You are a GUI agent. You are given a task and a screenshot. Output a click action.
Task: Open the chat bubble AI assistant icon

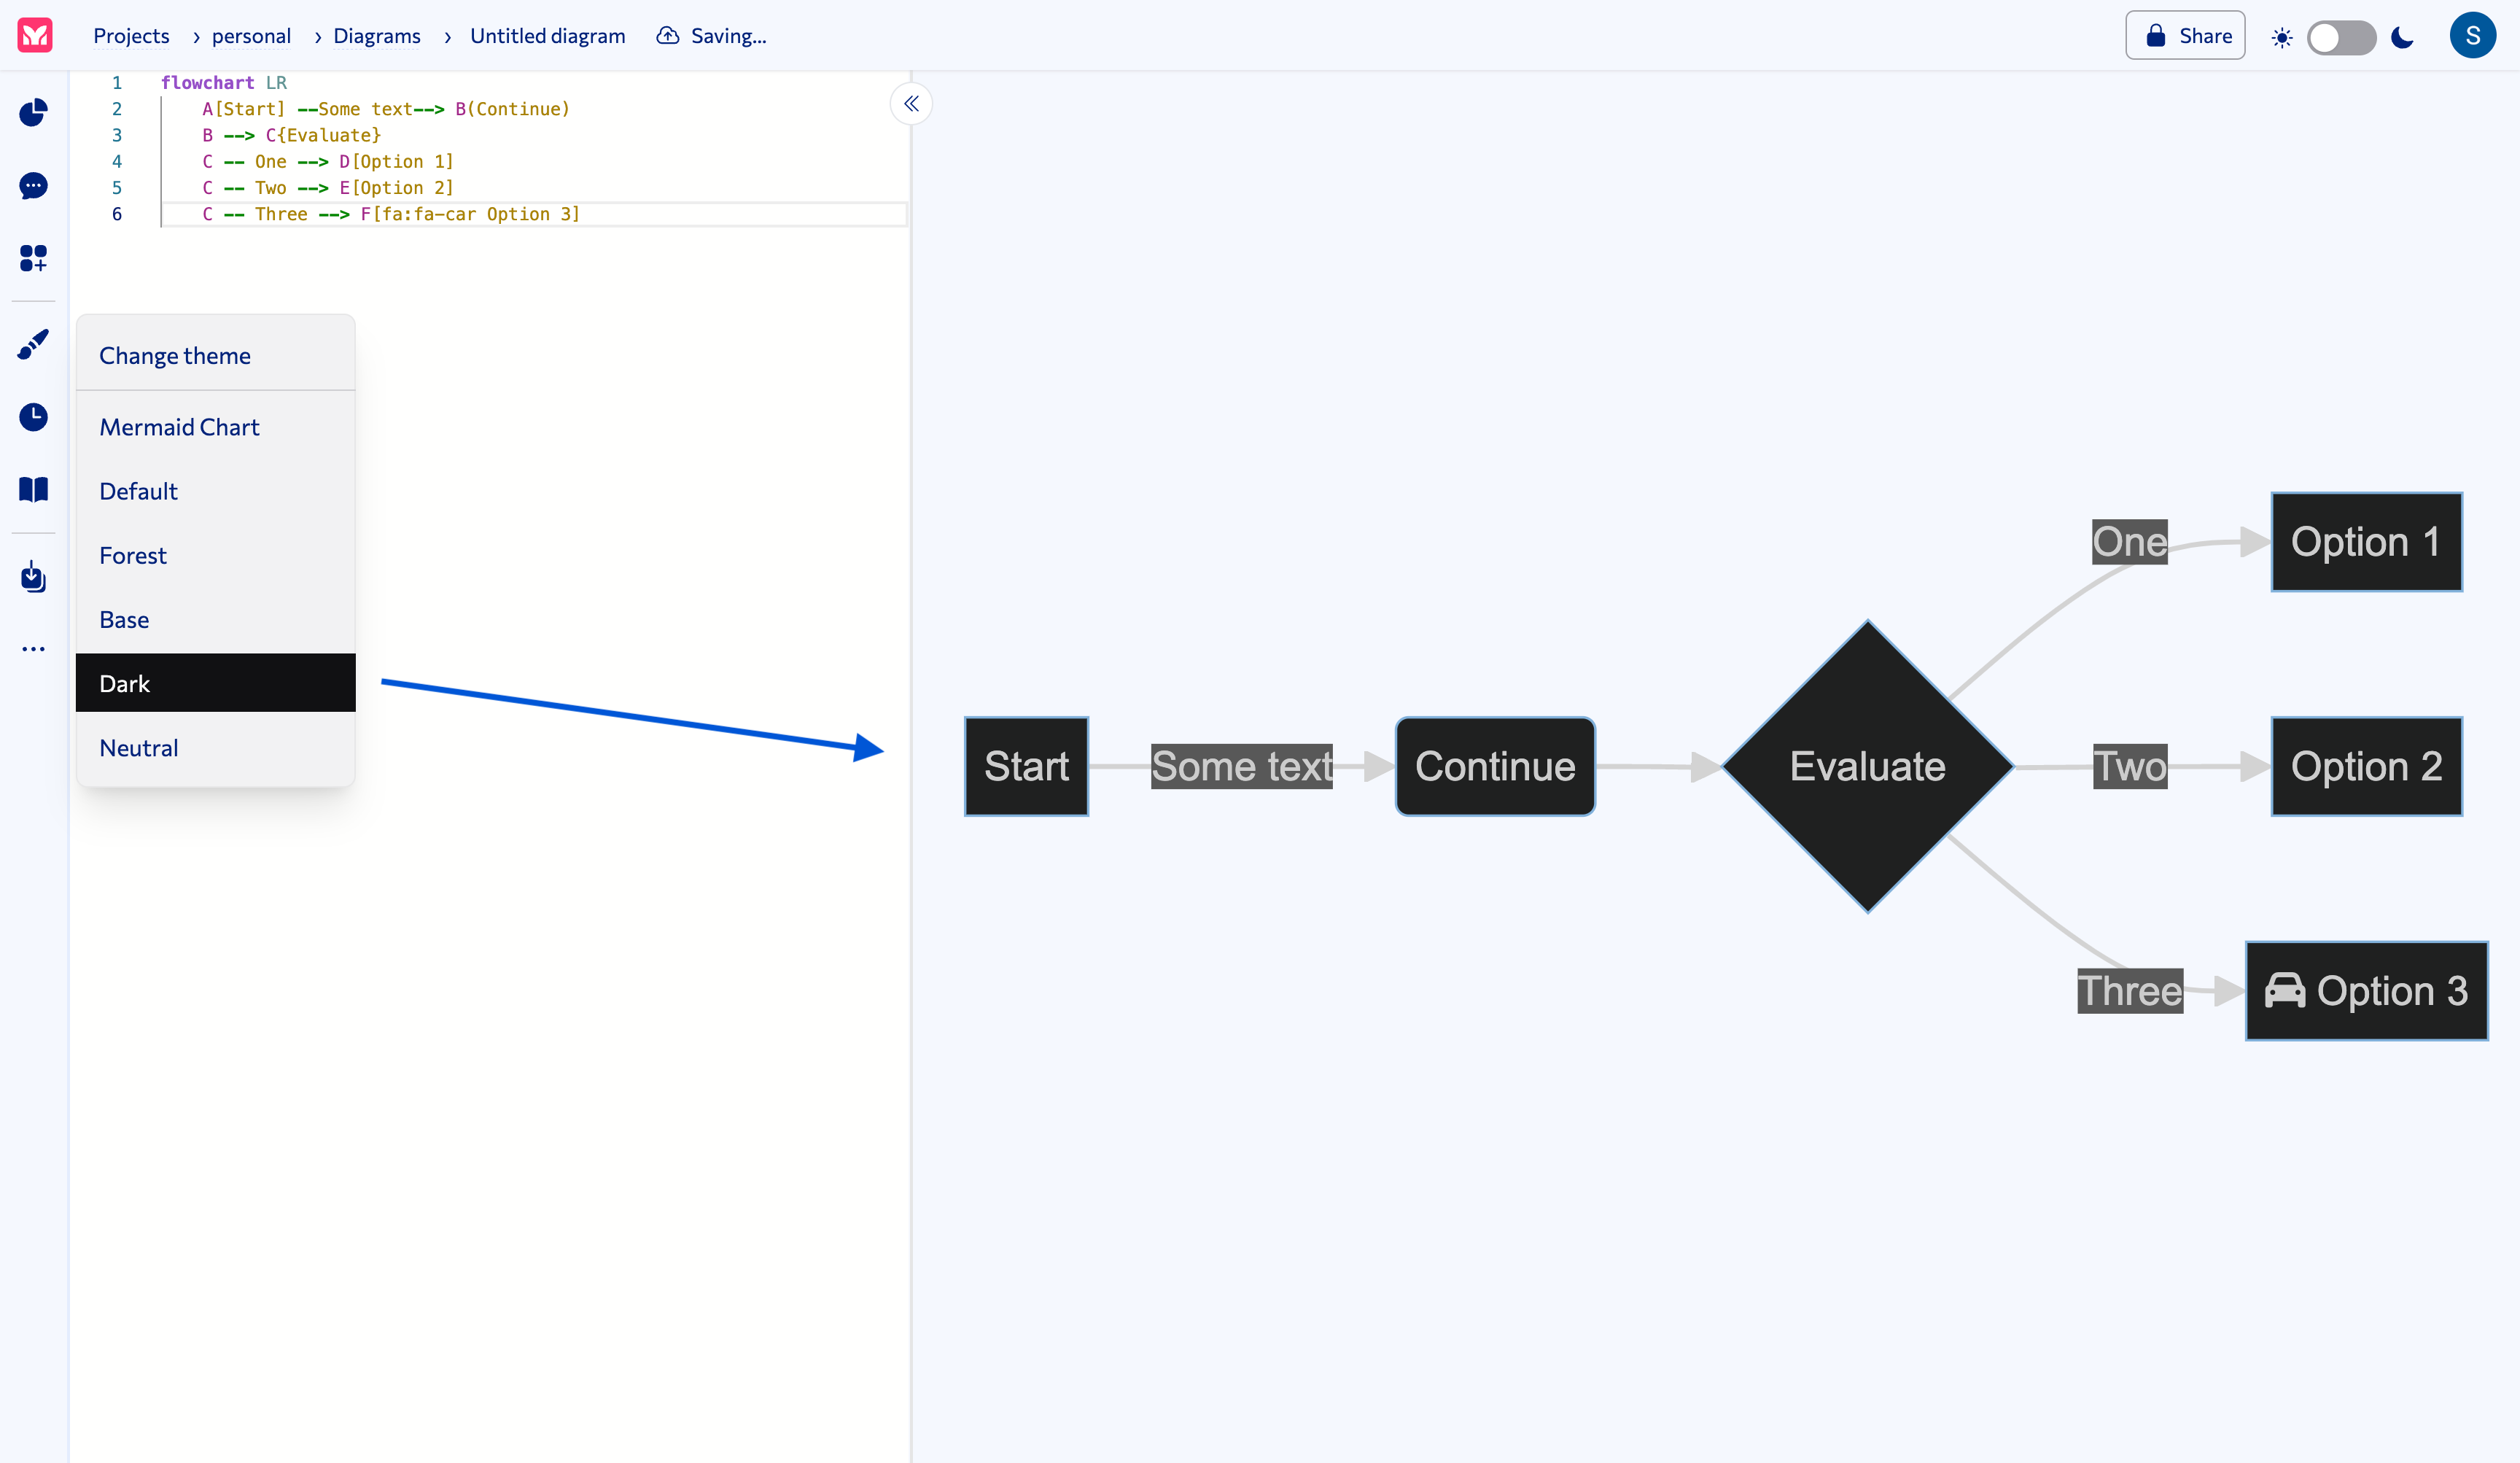pyautogui.click(x=33, y=185)
